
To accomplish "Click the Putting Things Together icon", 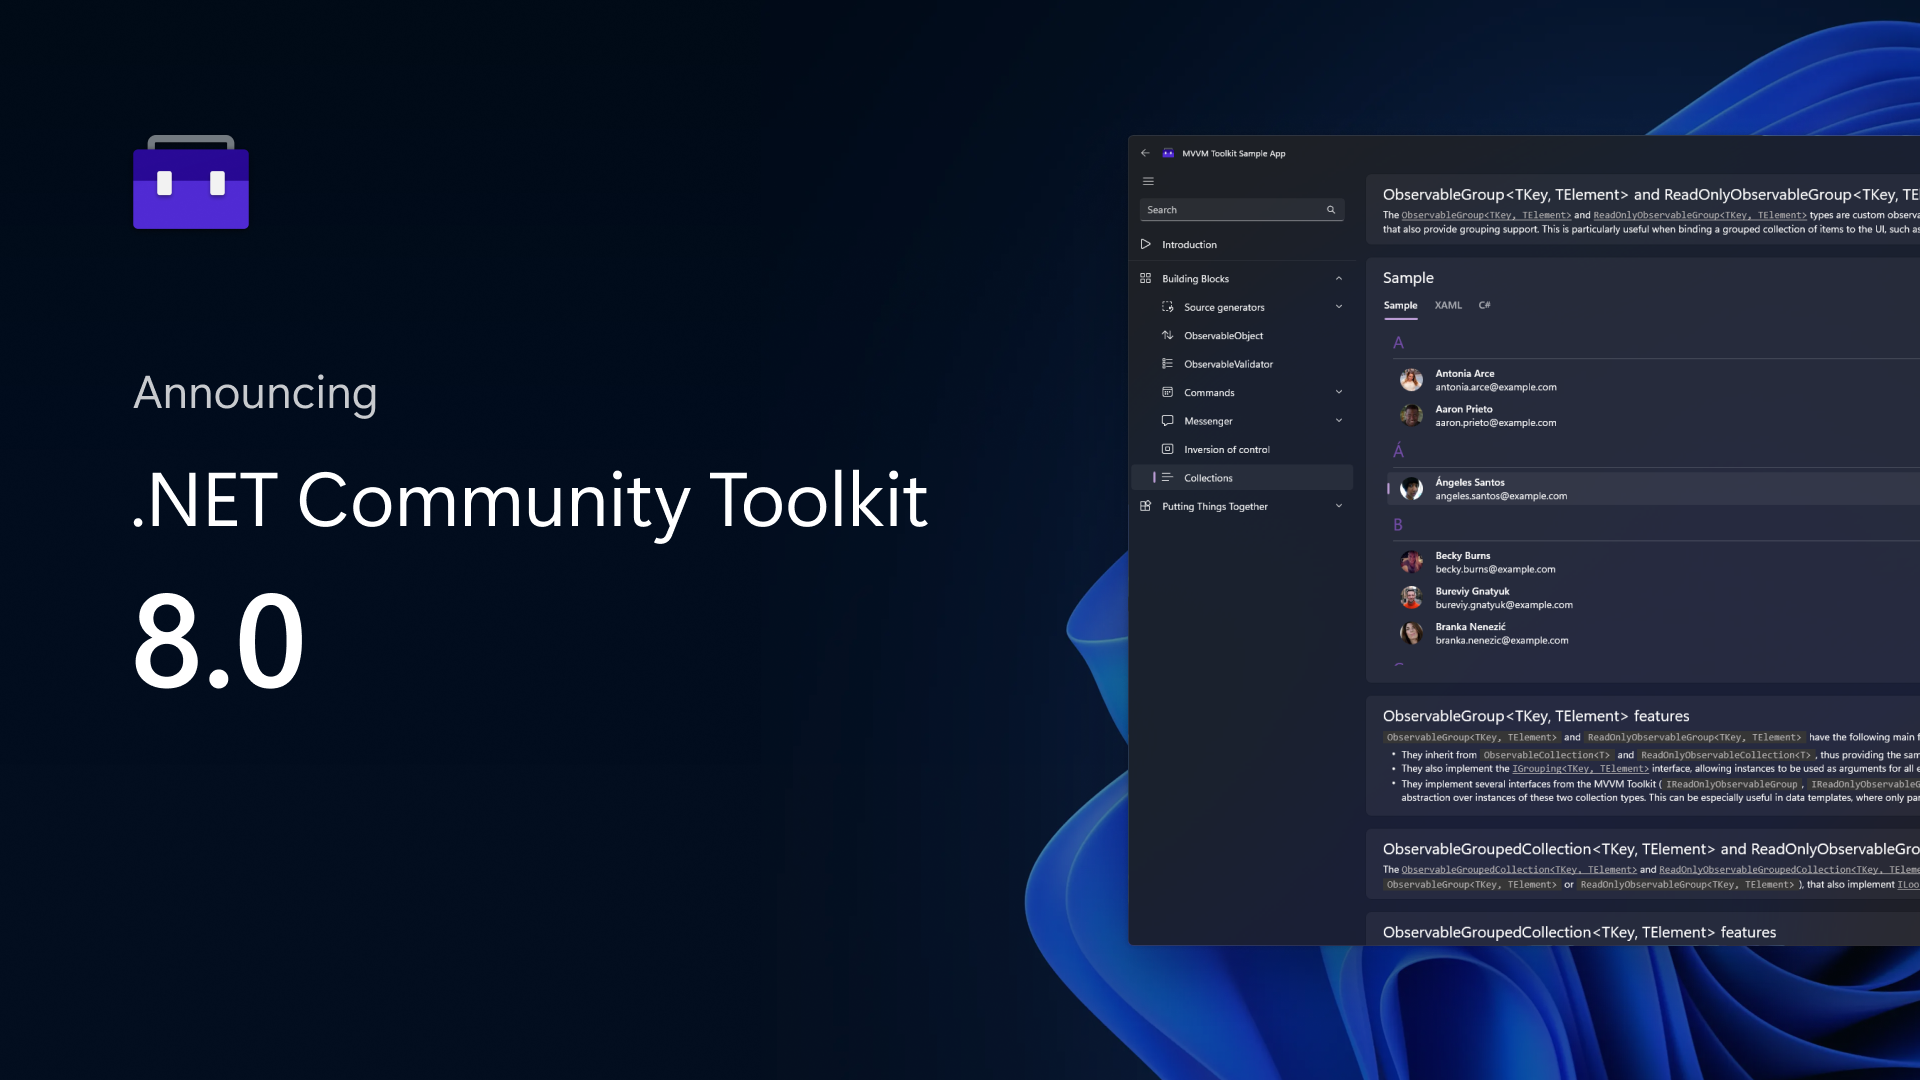I will (1146, 505).
